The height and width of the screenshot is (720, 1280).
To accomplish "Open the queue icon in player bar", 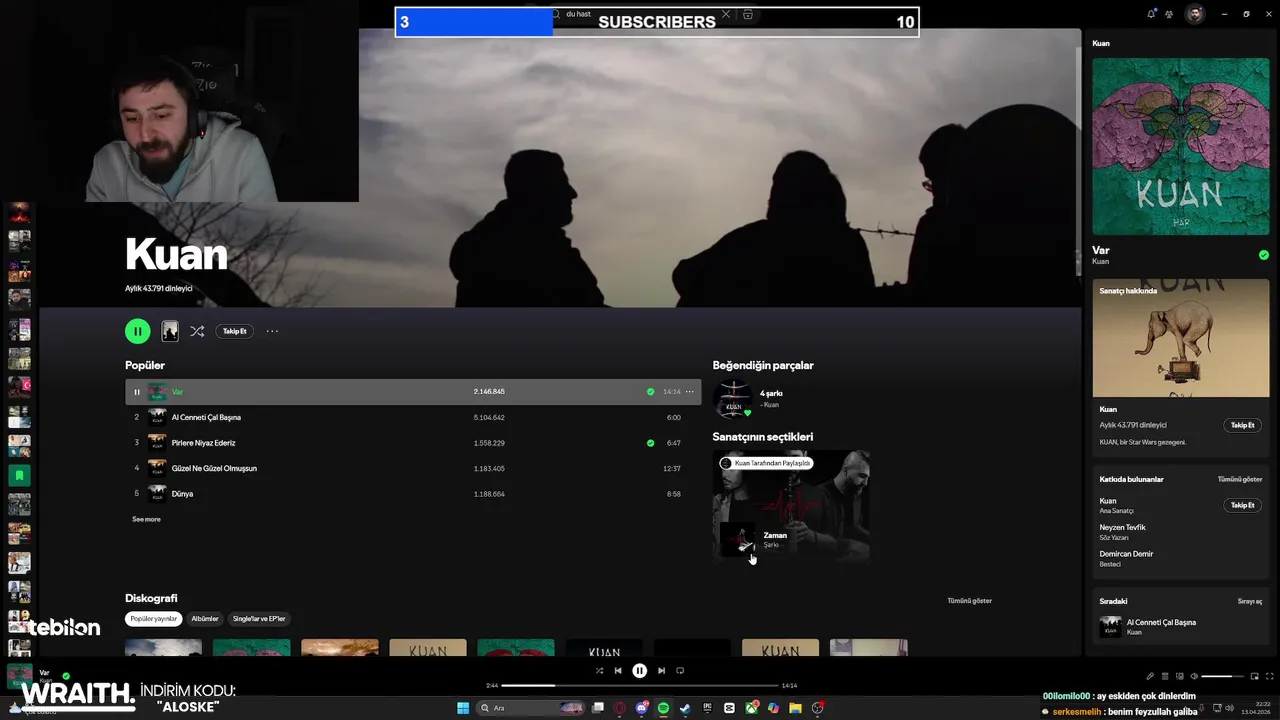I will [1165, 677].
